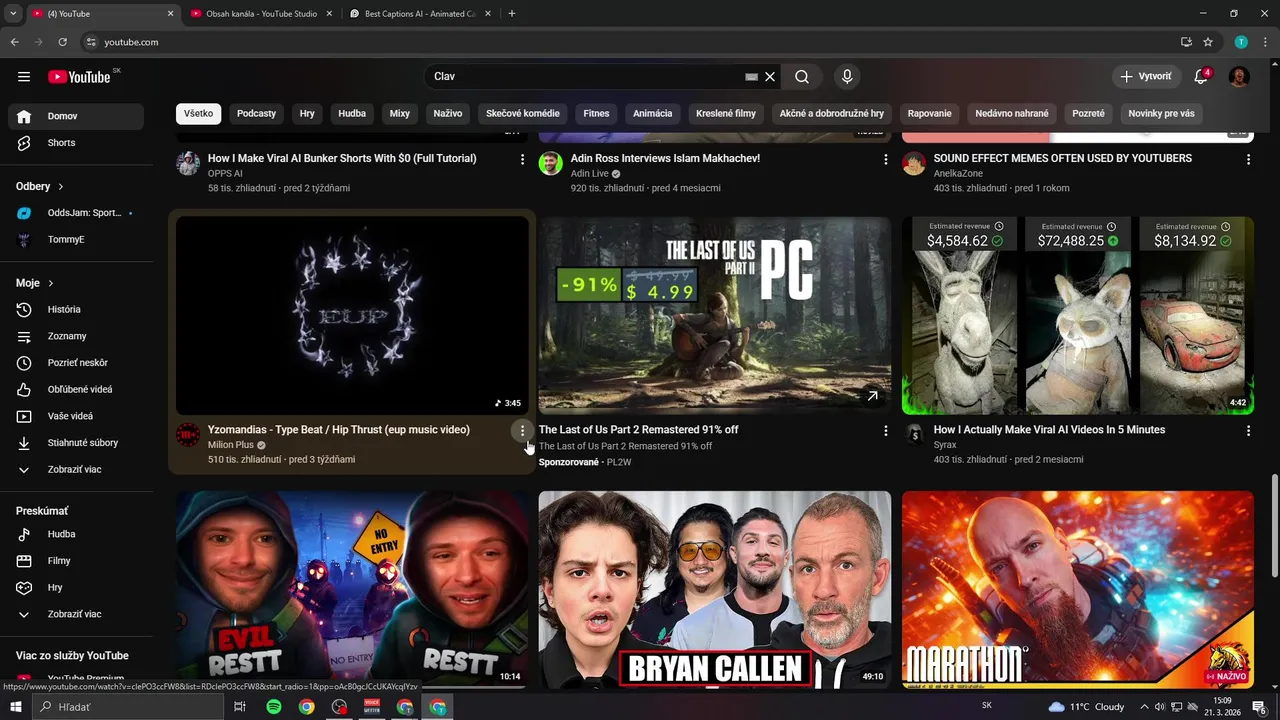The height and width of the screenshot is (720, 1280).
Task: Select the Skečové komédie filter chip
Action: tap(523, 114)
